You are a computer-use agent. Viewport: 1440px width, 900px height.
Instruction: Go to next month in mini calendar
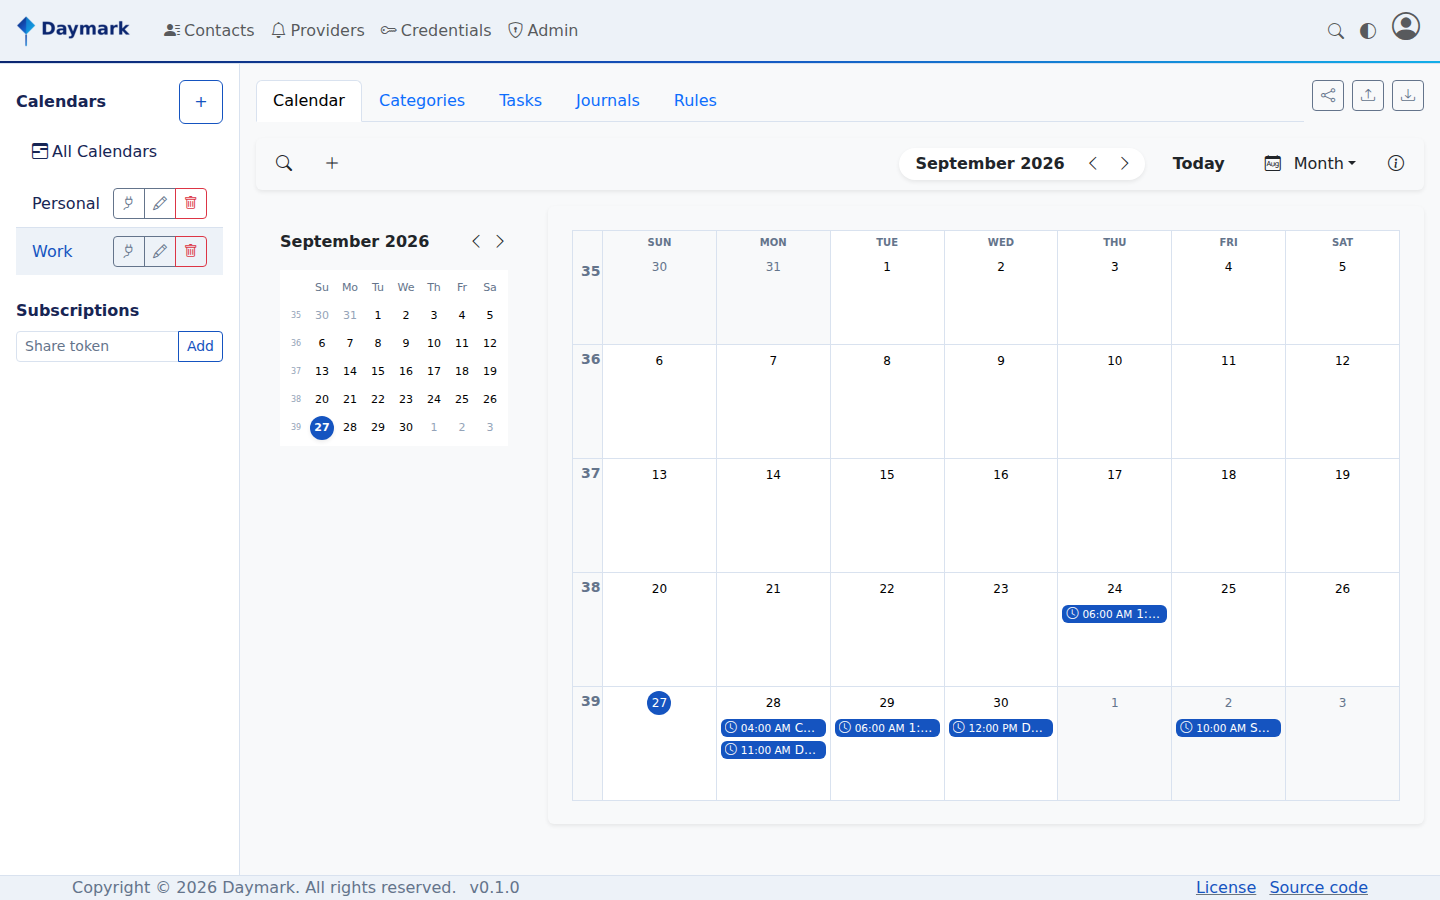click(x=500, y=241)
